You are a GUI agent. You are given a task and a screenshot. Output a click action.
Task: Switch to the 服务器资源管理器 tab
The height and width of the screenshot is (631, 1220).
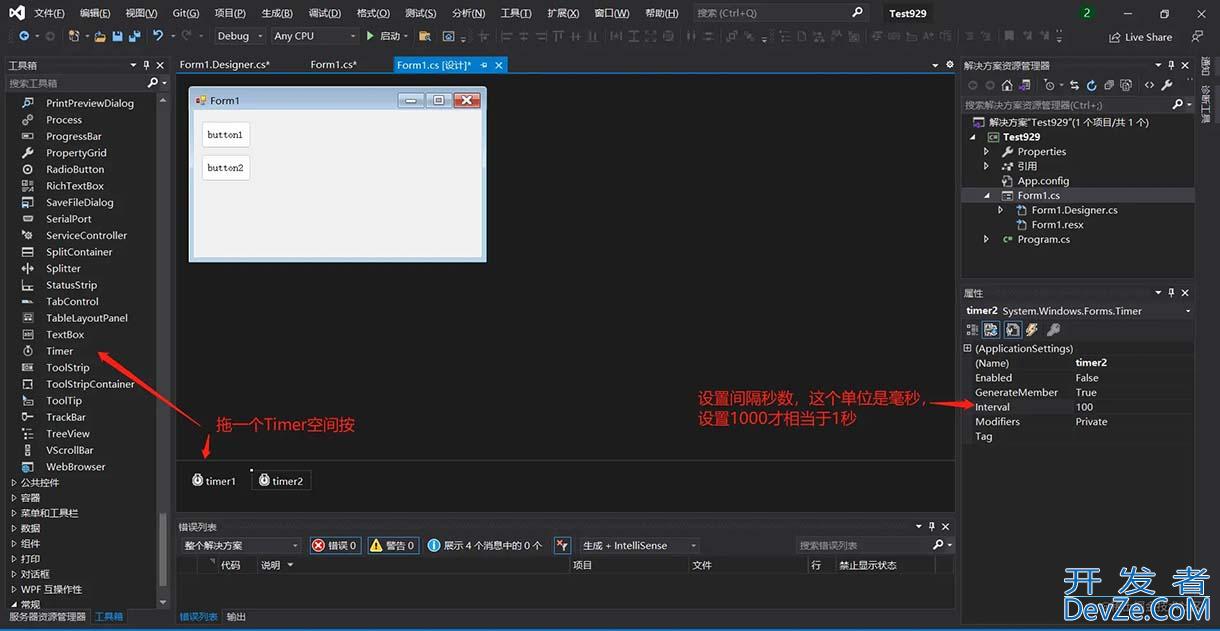(48, 617)
